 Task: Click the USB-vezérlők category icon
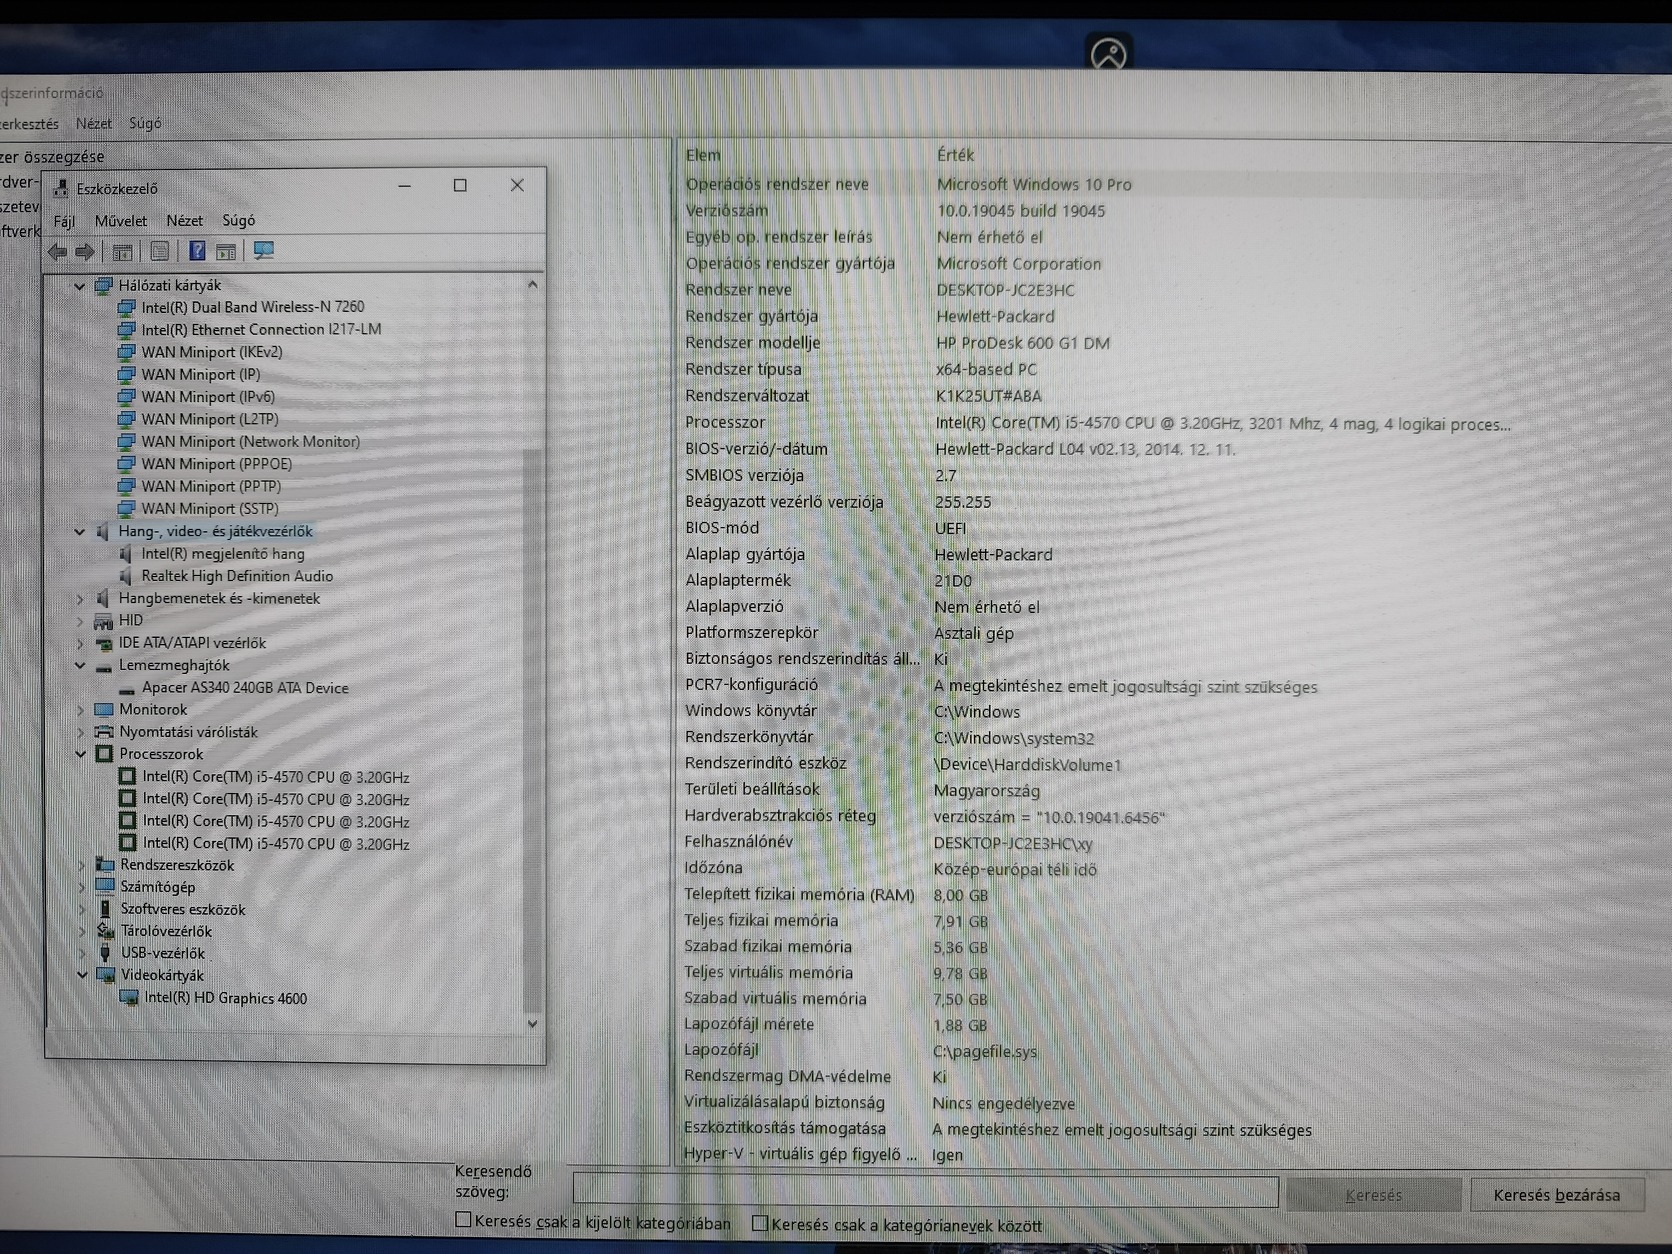click(x=105, y=953)
